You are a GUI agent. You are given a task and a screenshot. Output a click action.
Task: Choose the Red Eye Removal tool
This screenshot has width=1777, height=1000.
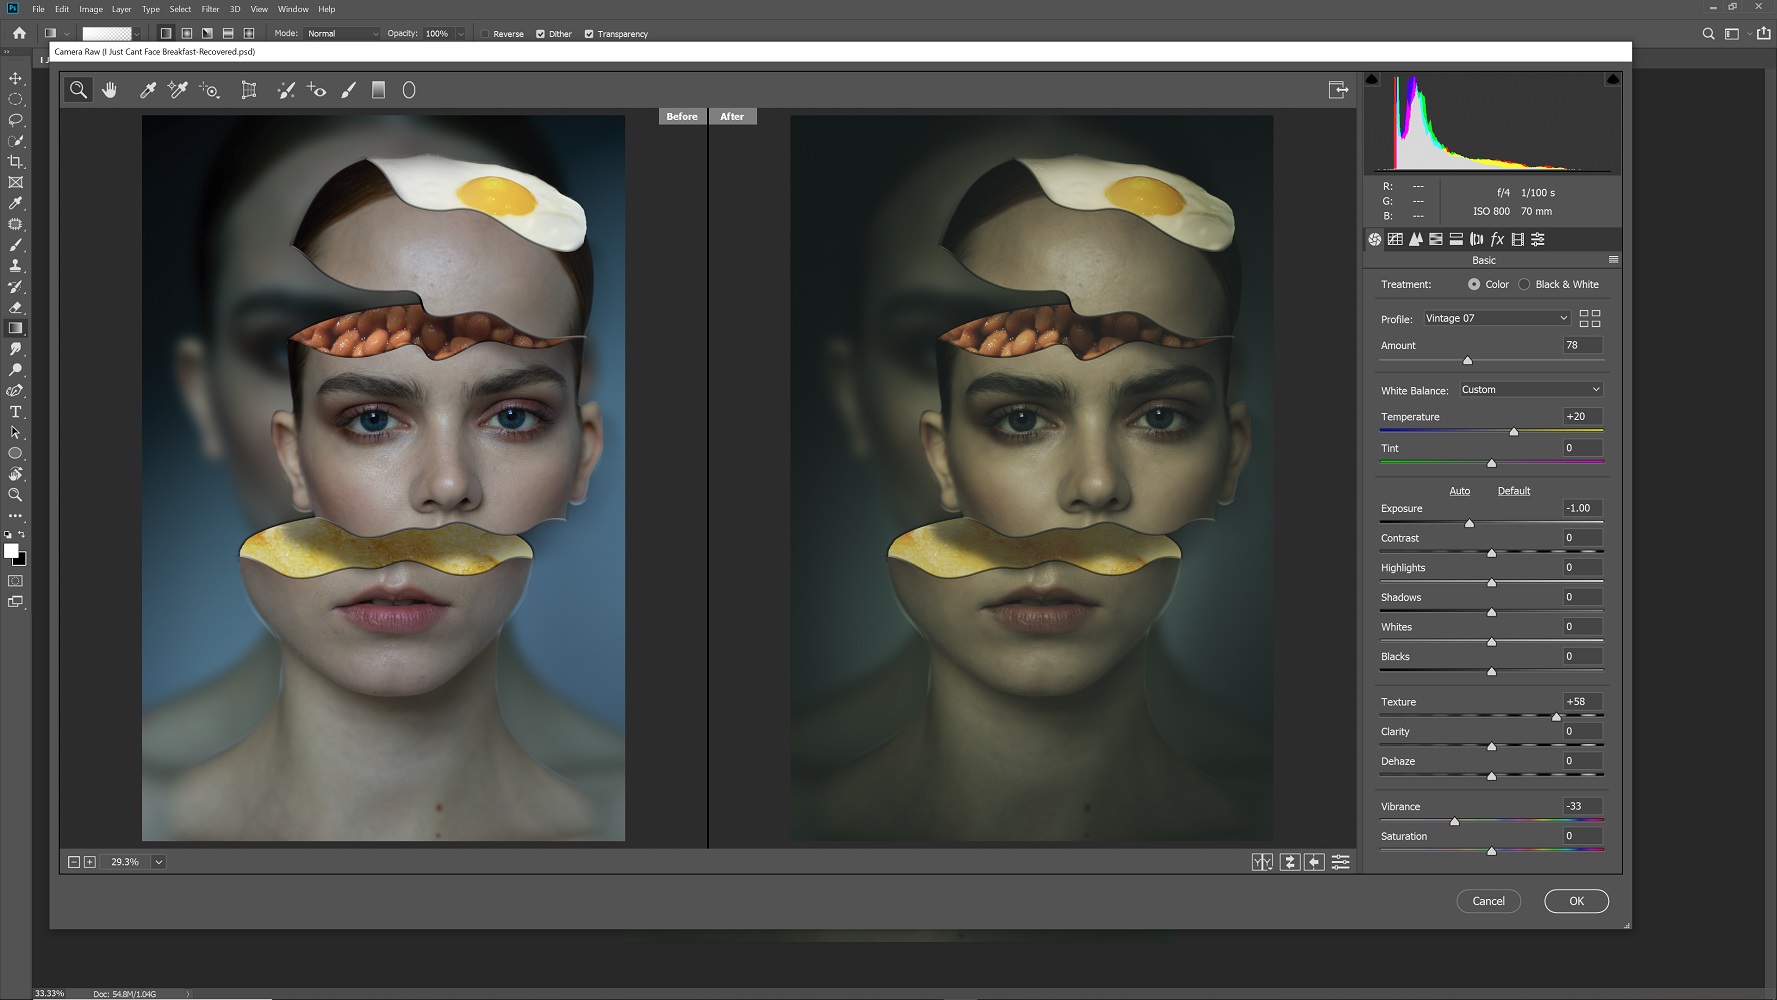coord(317,90)
